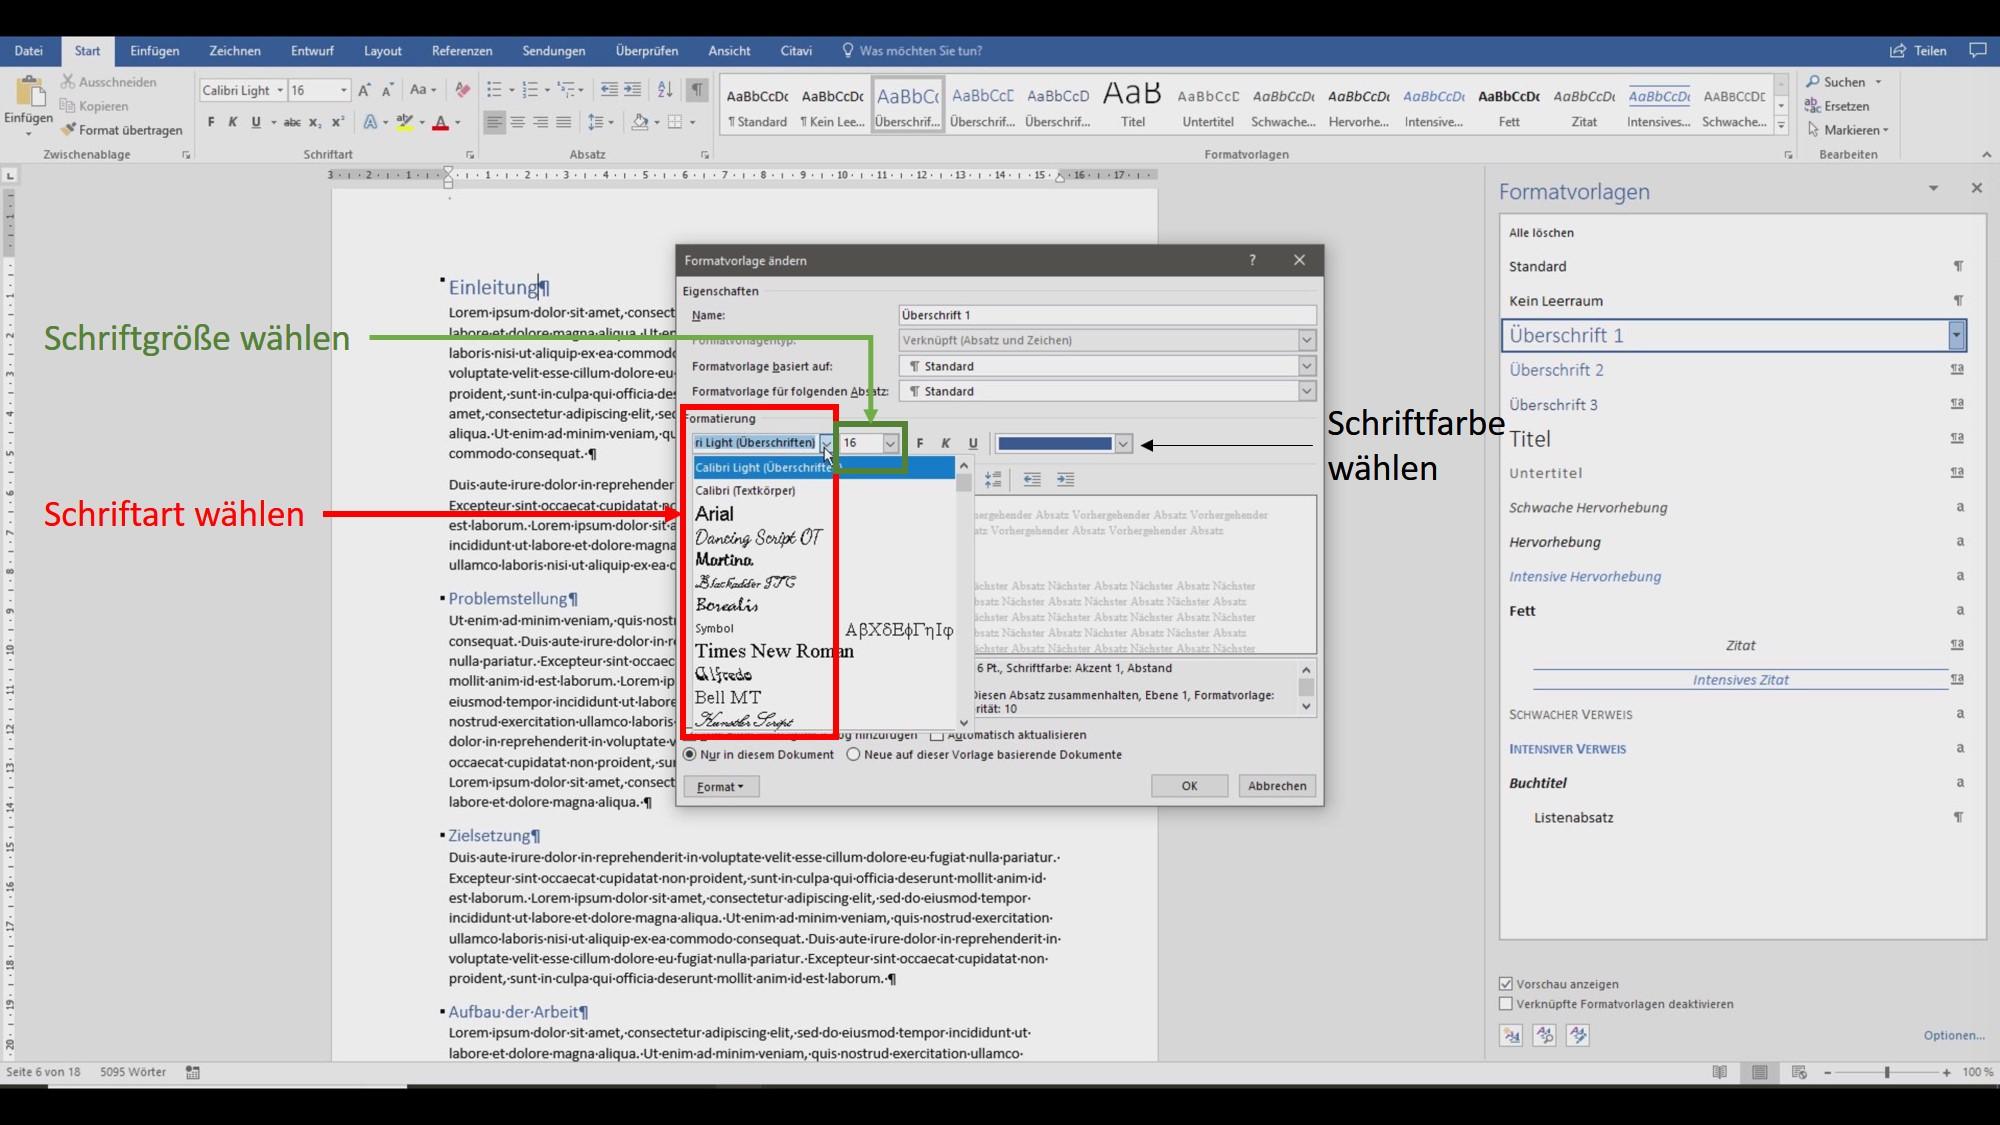Click Teilen share button
This screenshot has height=1125, width=2000.
pos(1918,50)
